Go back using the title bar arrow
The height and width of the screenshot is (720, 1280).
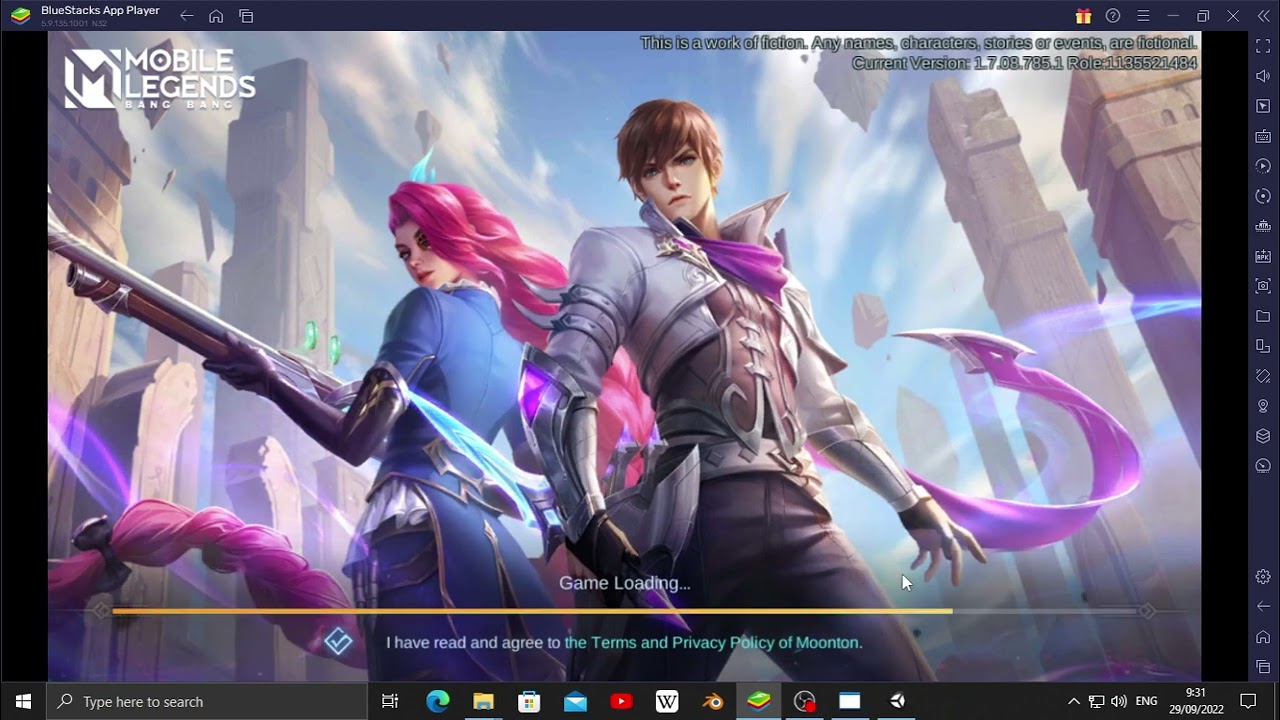[x=186, y=16]
